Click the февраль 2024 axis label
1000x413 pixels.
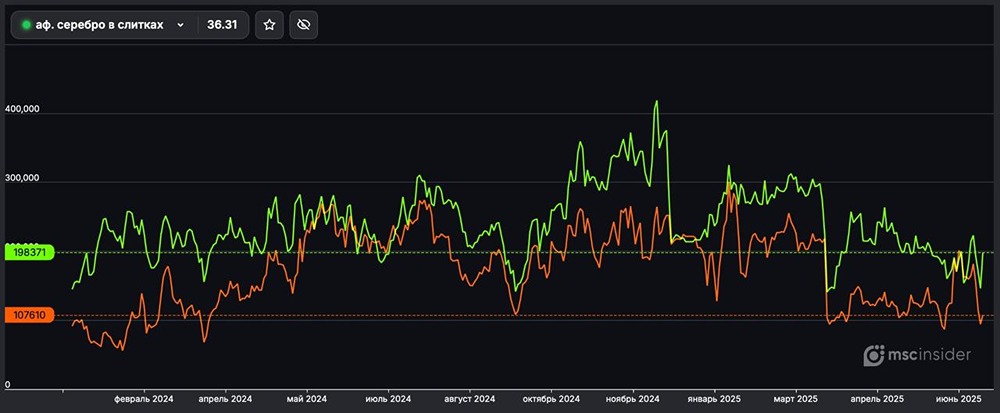point(144,399)
